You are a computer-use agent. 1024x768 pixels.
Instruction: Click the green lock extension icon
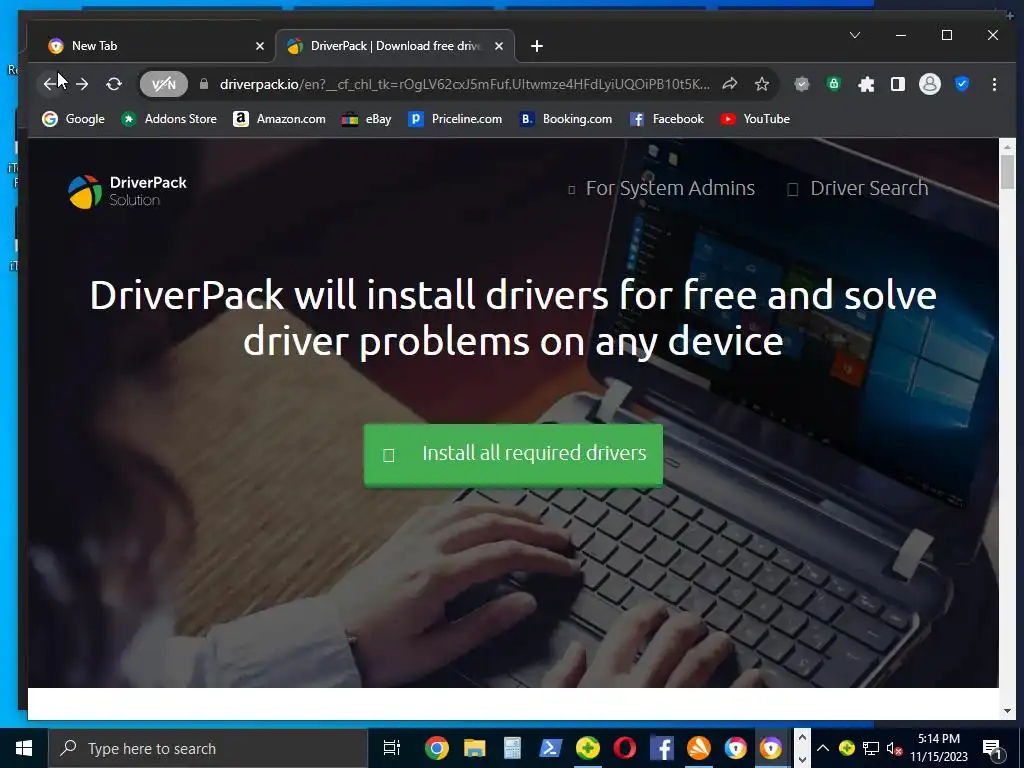tap(833, 84)
